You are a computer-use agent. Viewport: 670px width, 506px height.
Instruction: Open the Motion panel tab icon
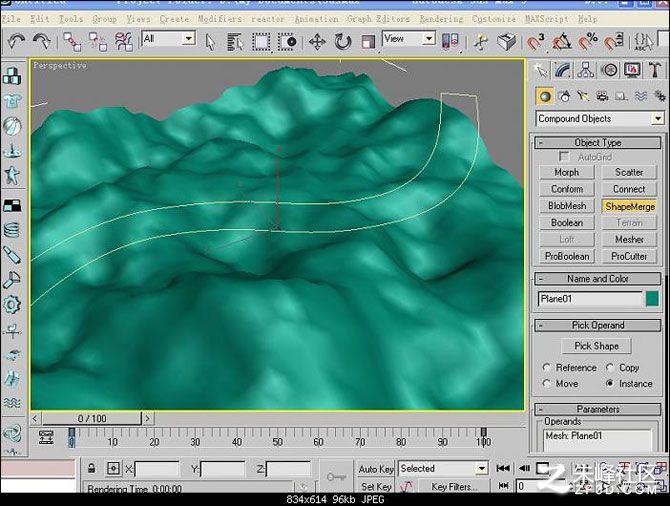tap(609, 70)
